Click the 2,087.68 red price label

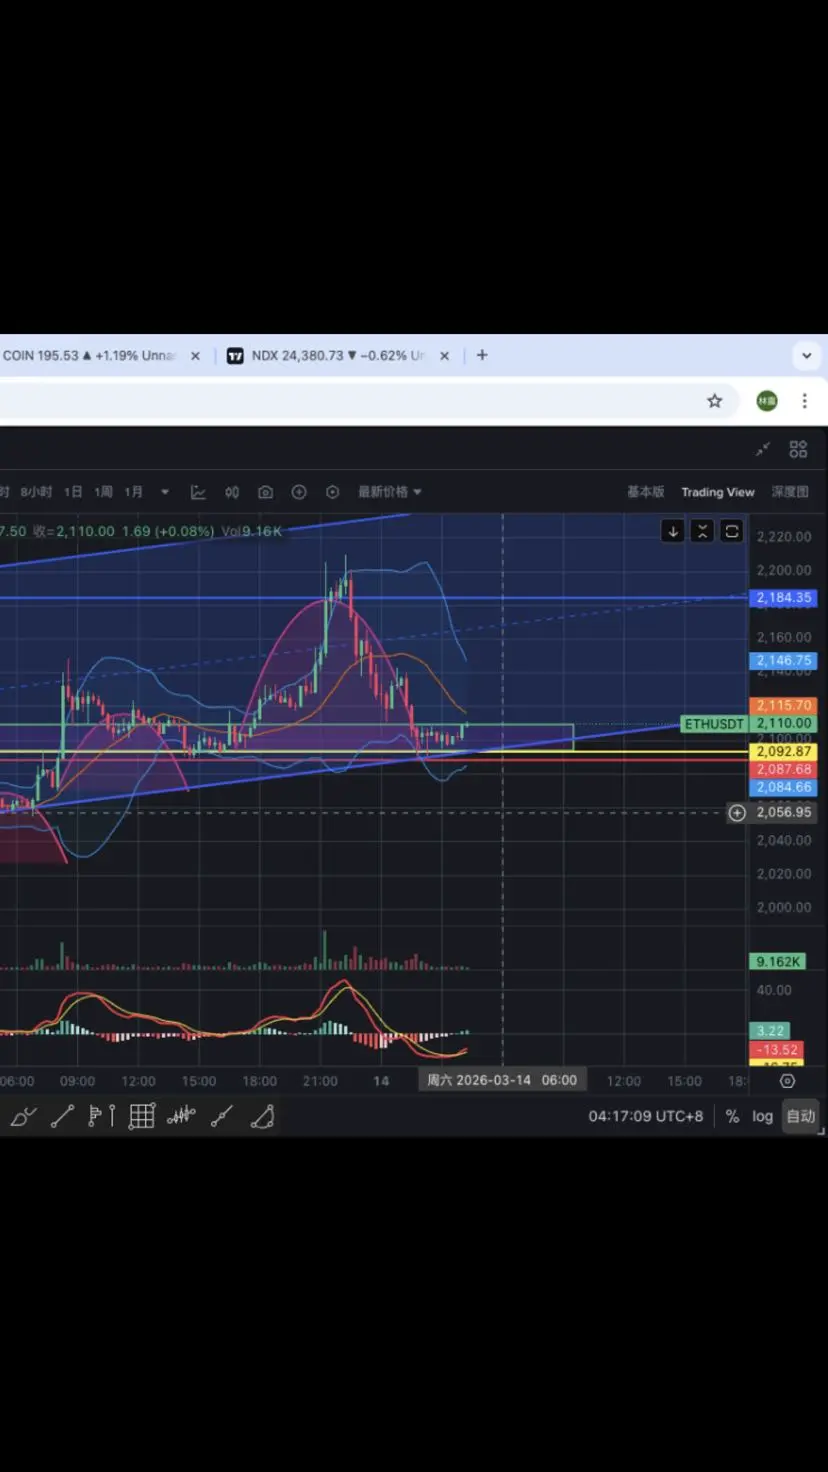pyautogui.click(x=784, y=769)
